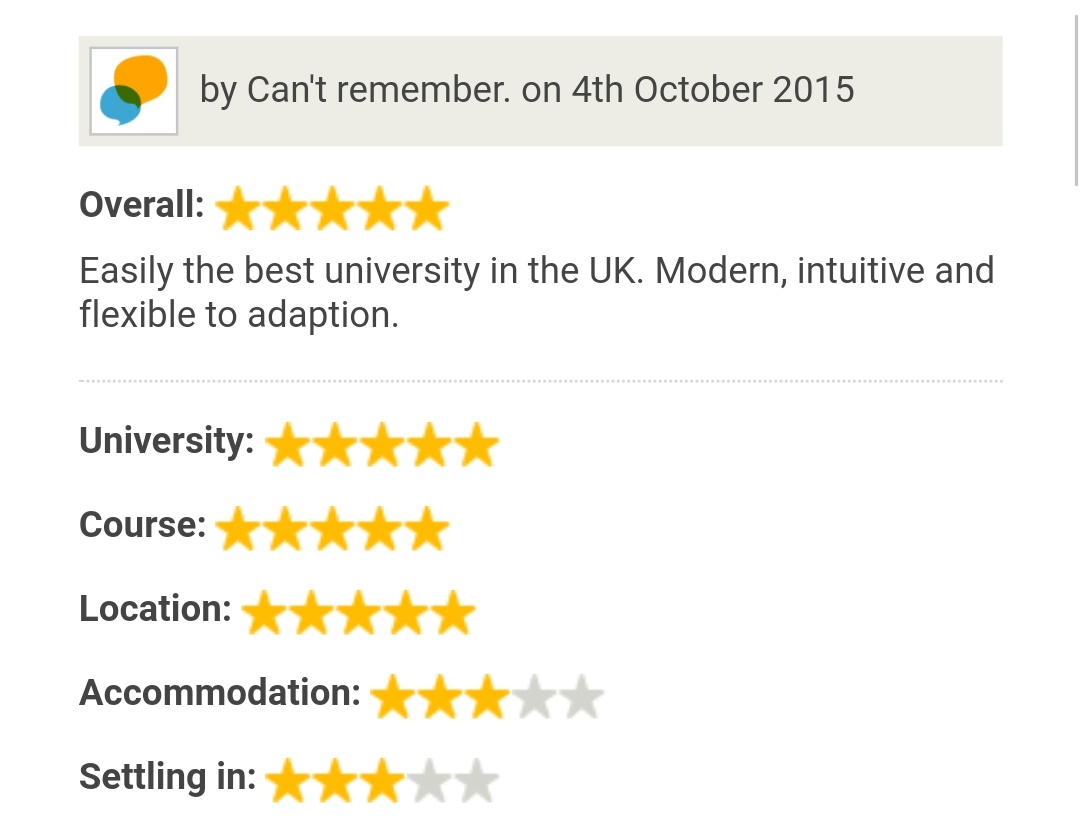Image resolution: width=1080 pixels, height=839 pixels.
Task: Click the Settling in label
Action: (167, 777)
